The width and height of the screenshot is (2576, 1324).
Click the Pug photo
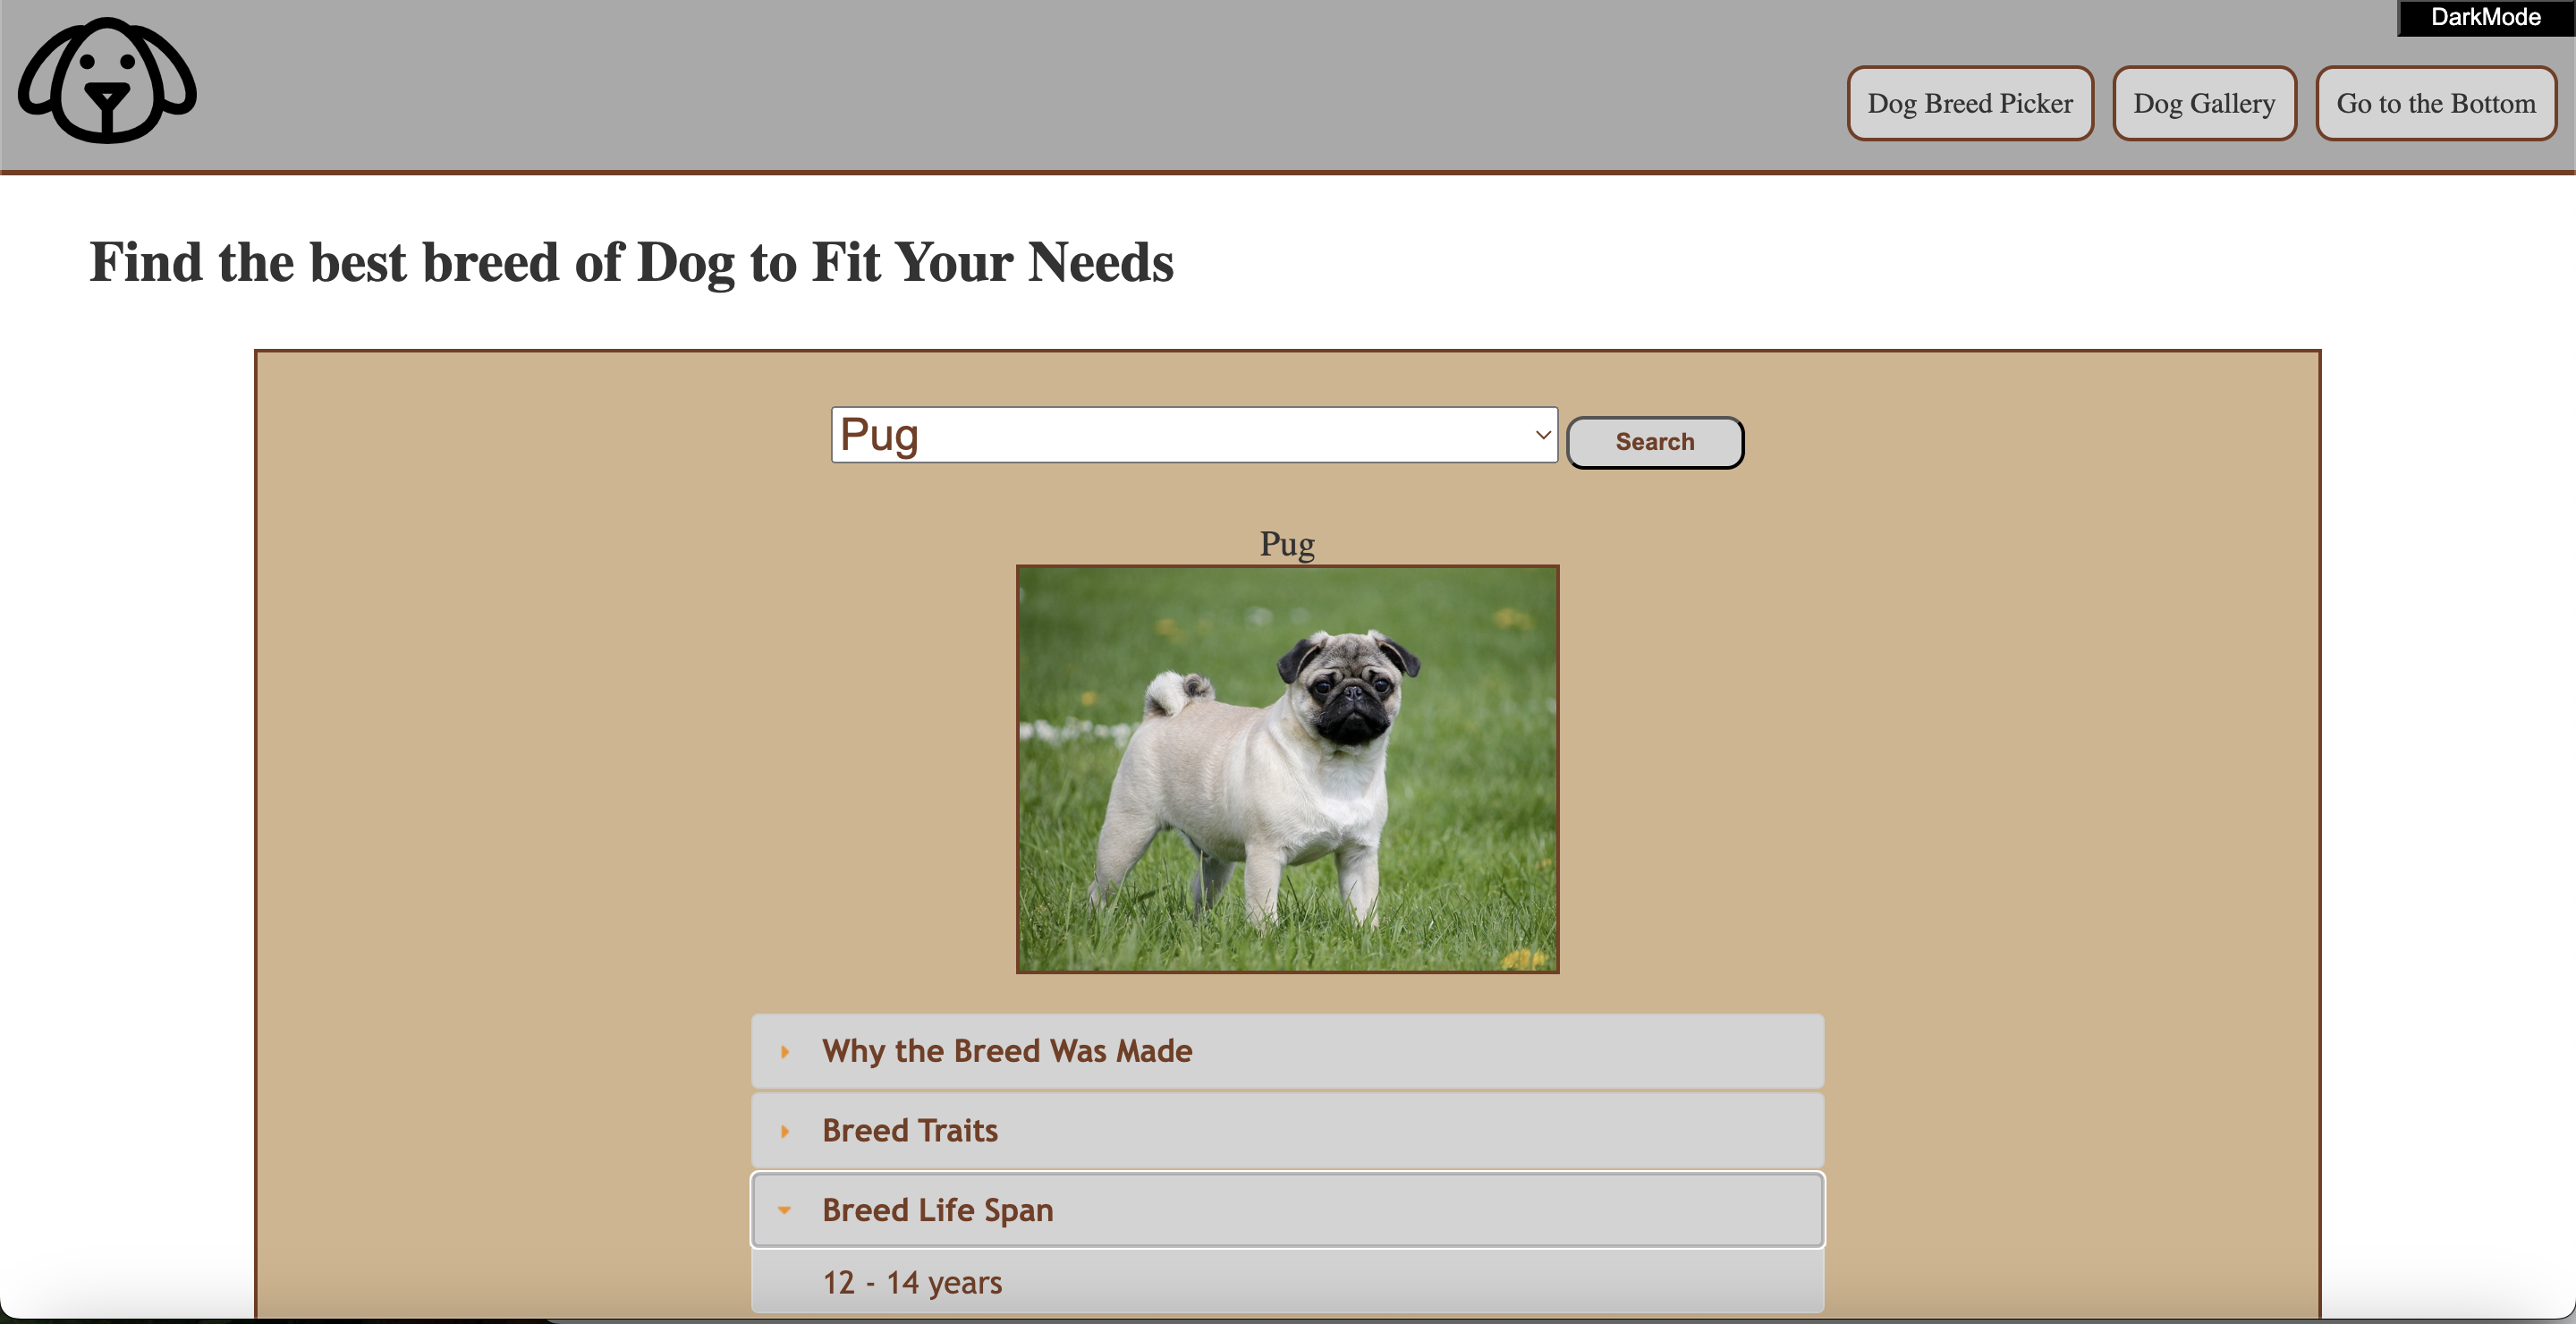click(x=1287, y=770)
